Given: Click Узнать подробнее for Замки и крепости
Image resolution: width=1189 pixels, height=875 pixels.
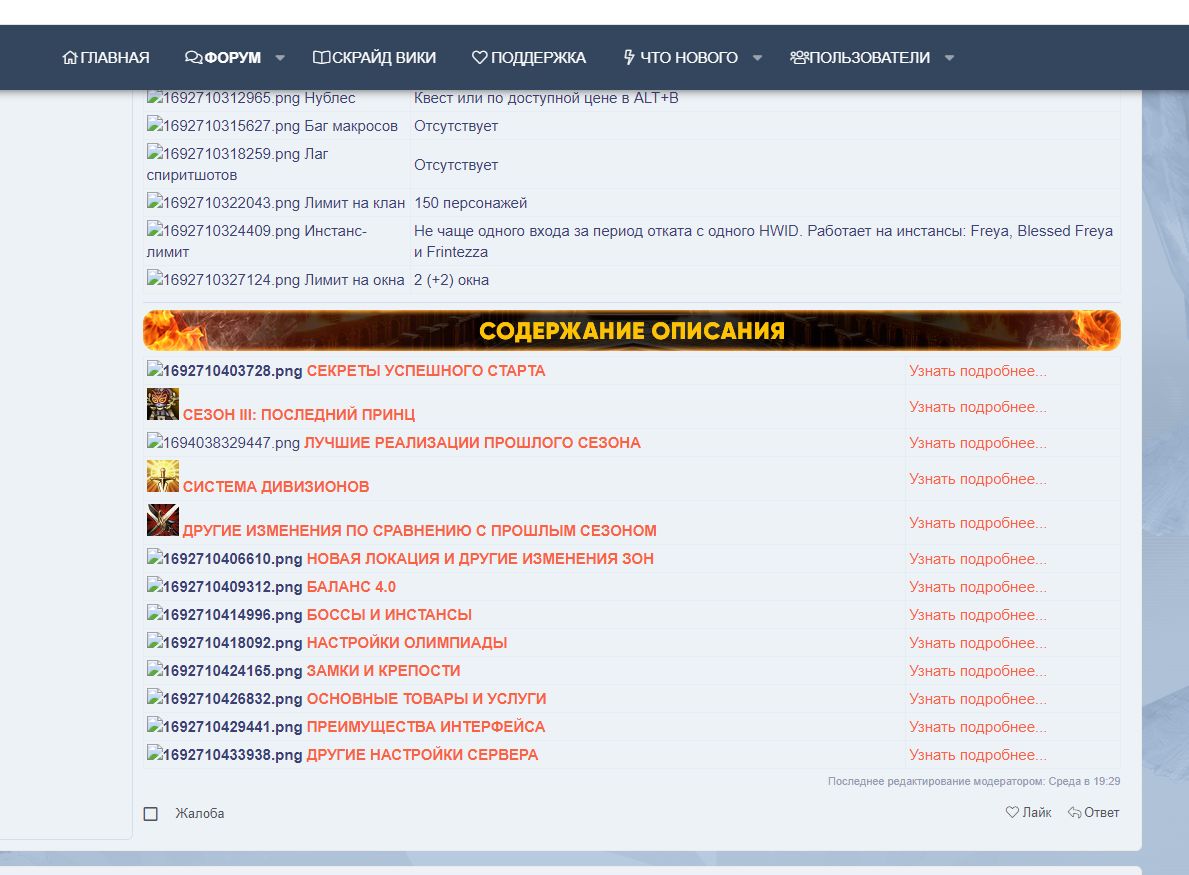Looking at the screenshot, I should coord(977,671).
